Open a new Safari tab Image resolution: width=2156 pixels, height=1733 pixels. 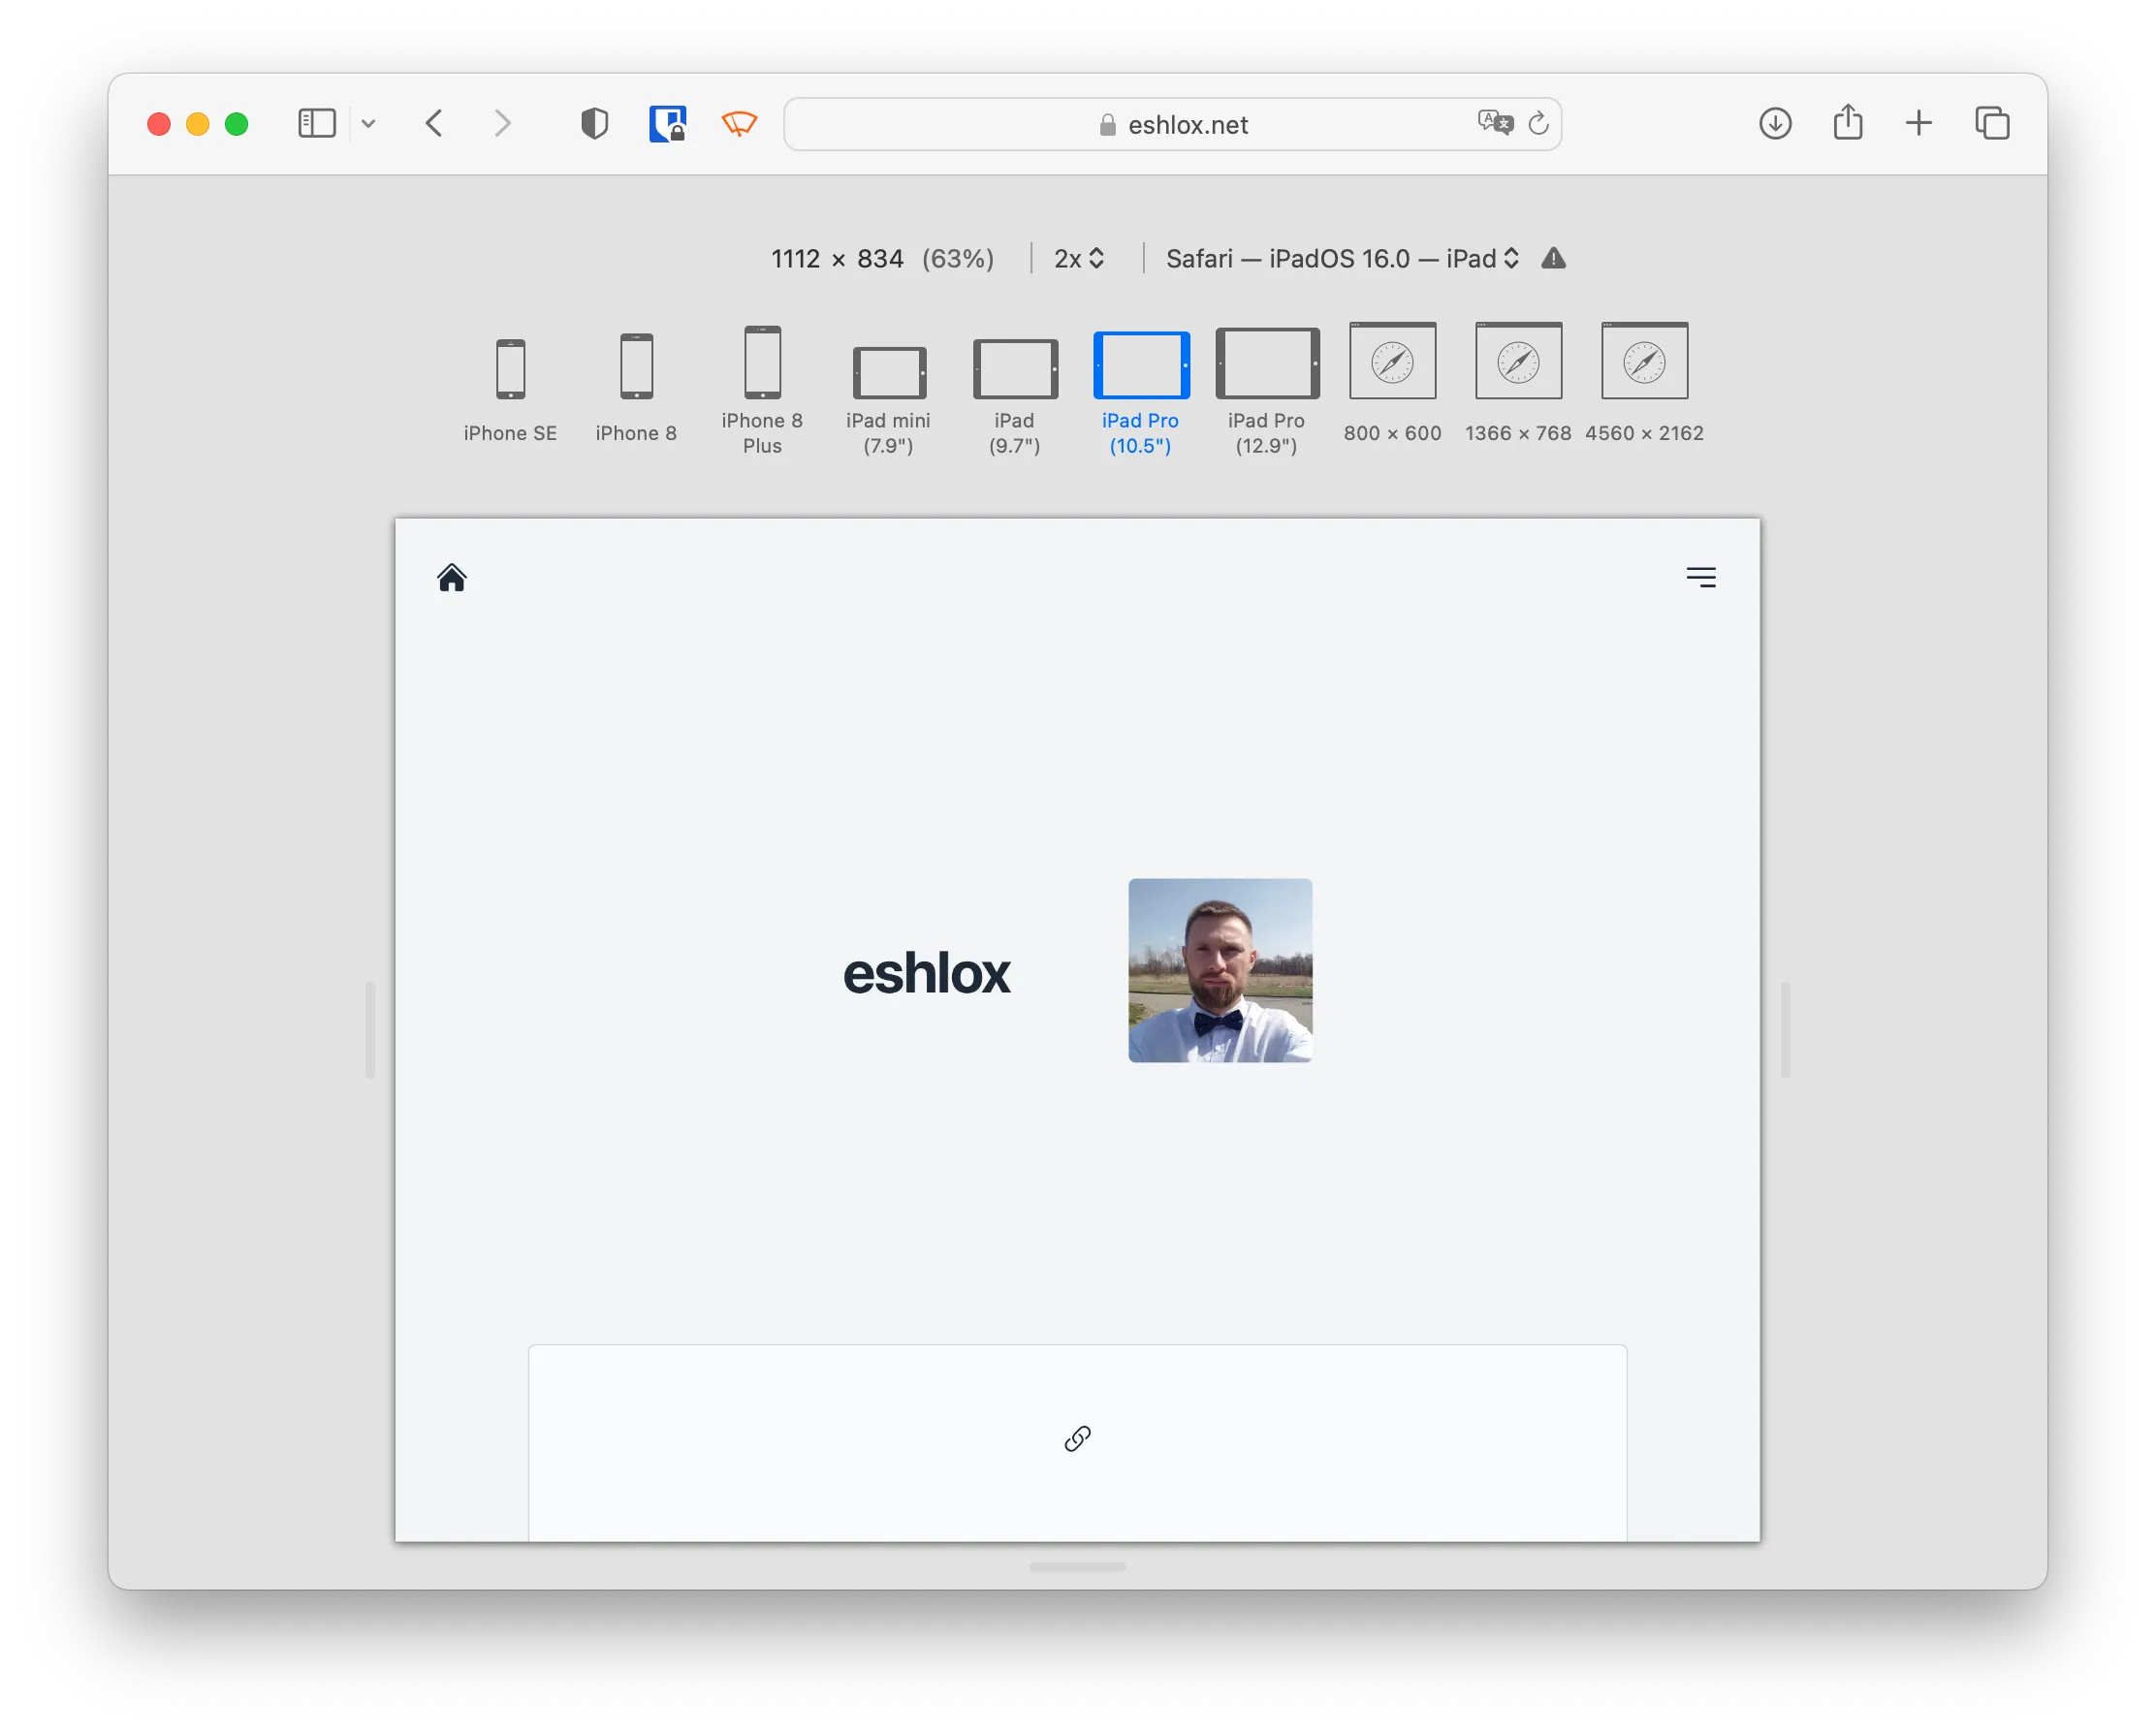(1919, 122)
